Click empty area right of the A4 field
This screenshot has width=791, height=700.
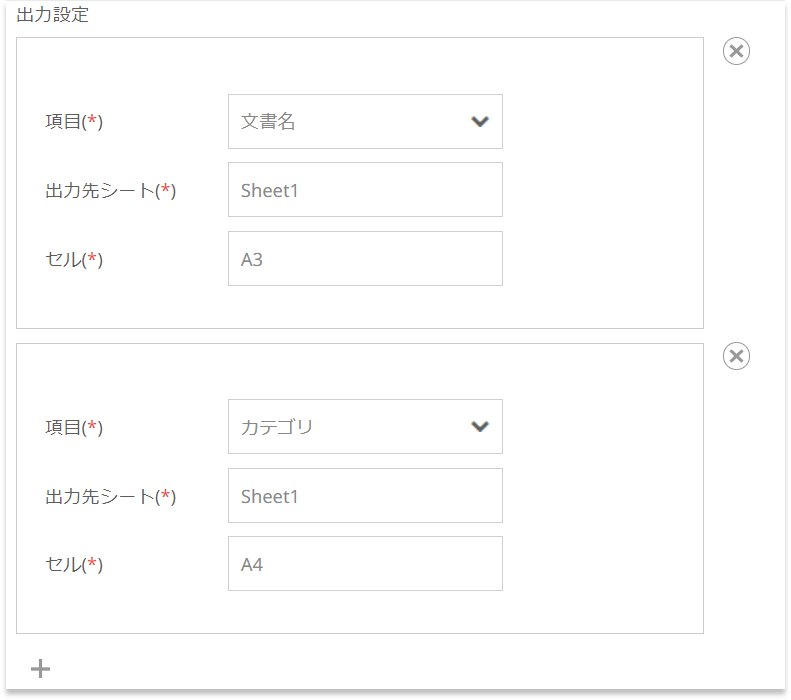603,564
